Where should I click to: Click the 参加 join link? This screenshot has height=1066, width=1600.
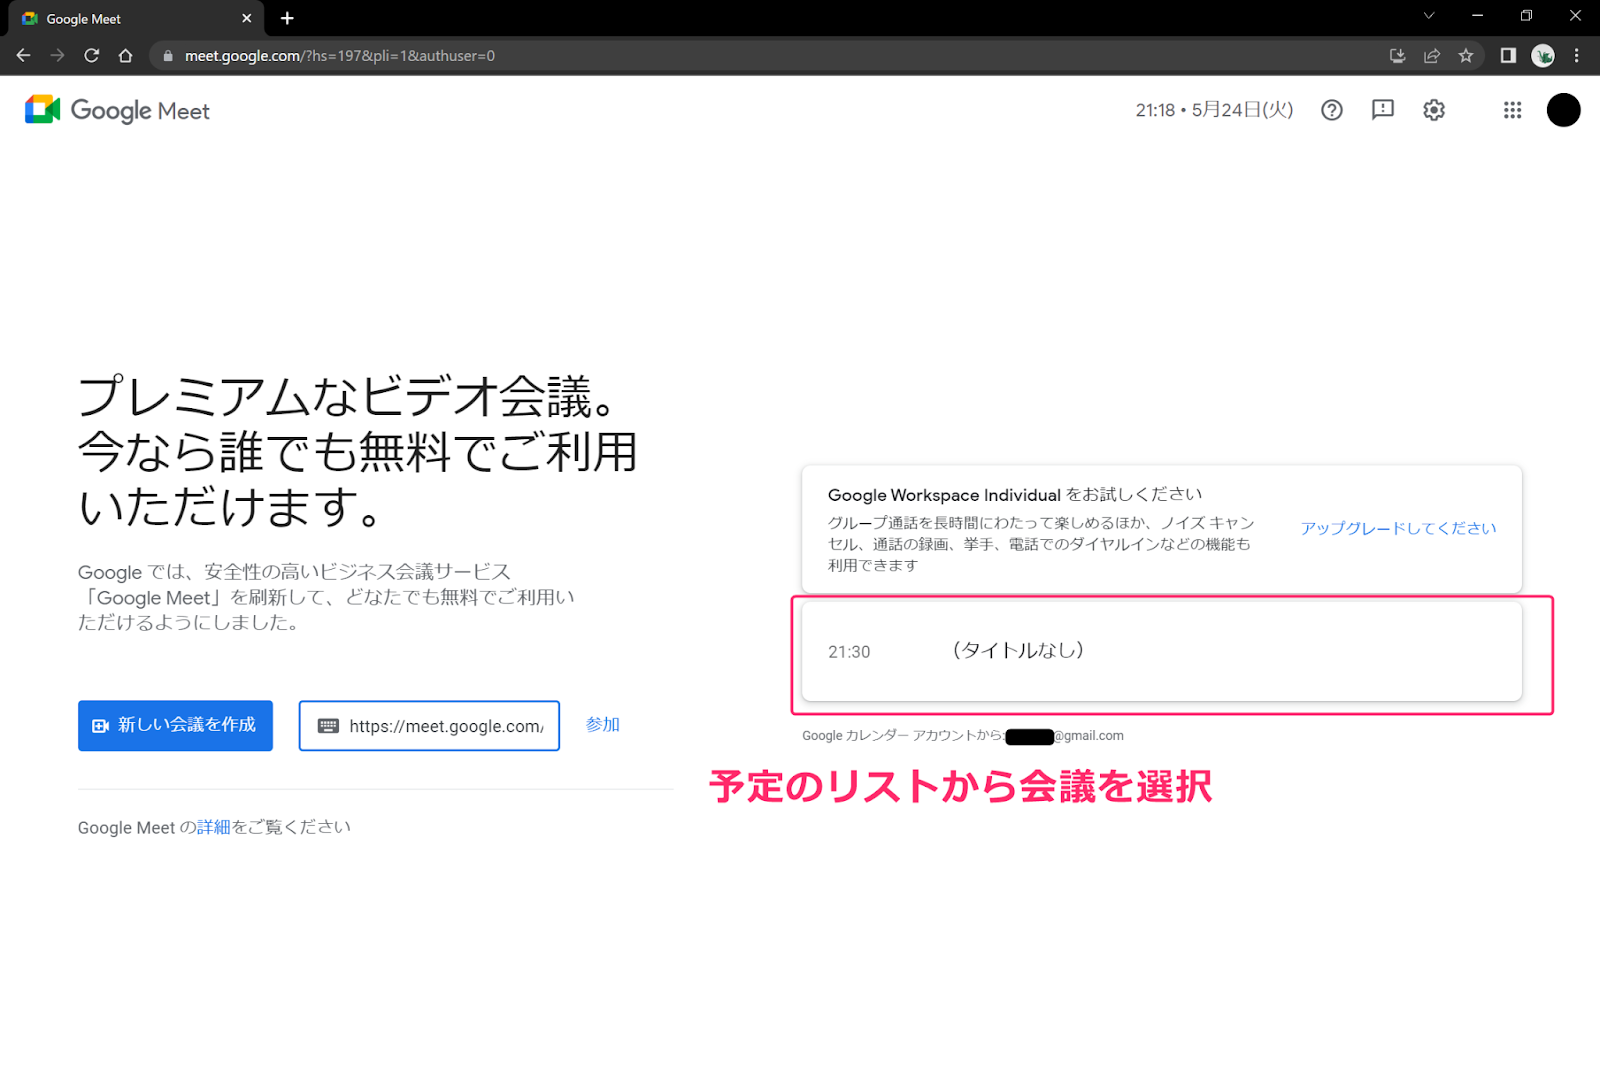coord(603,724)
